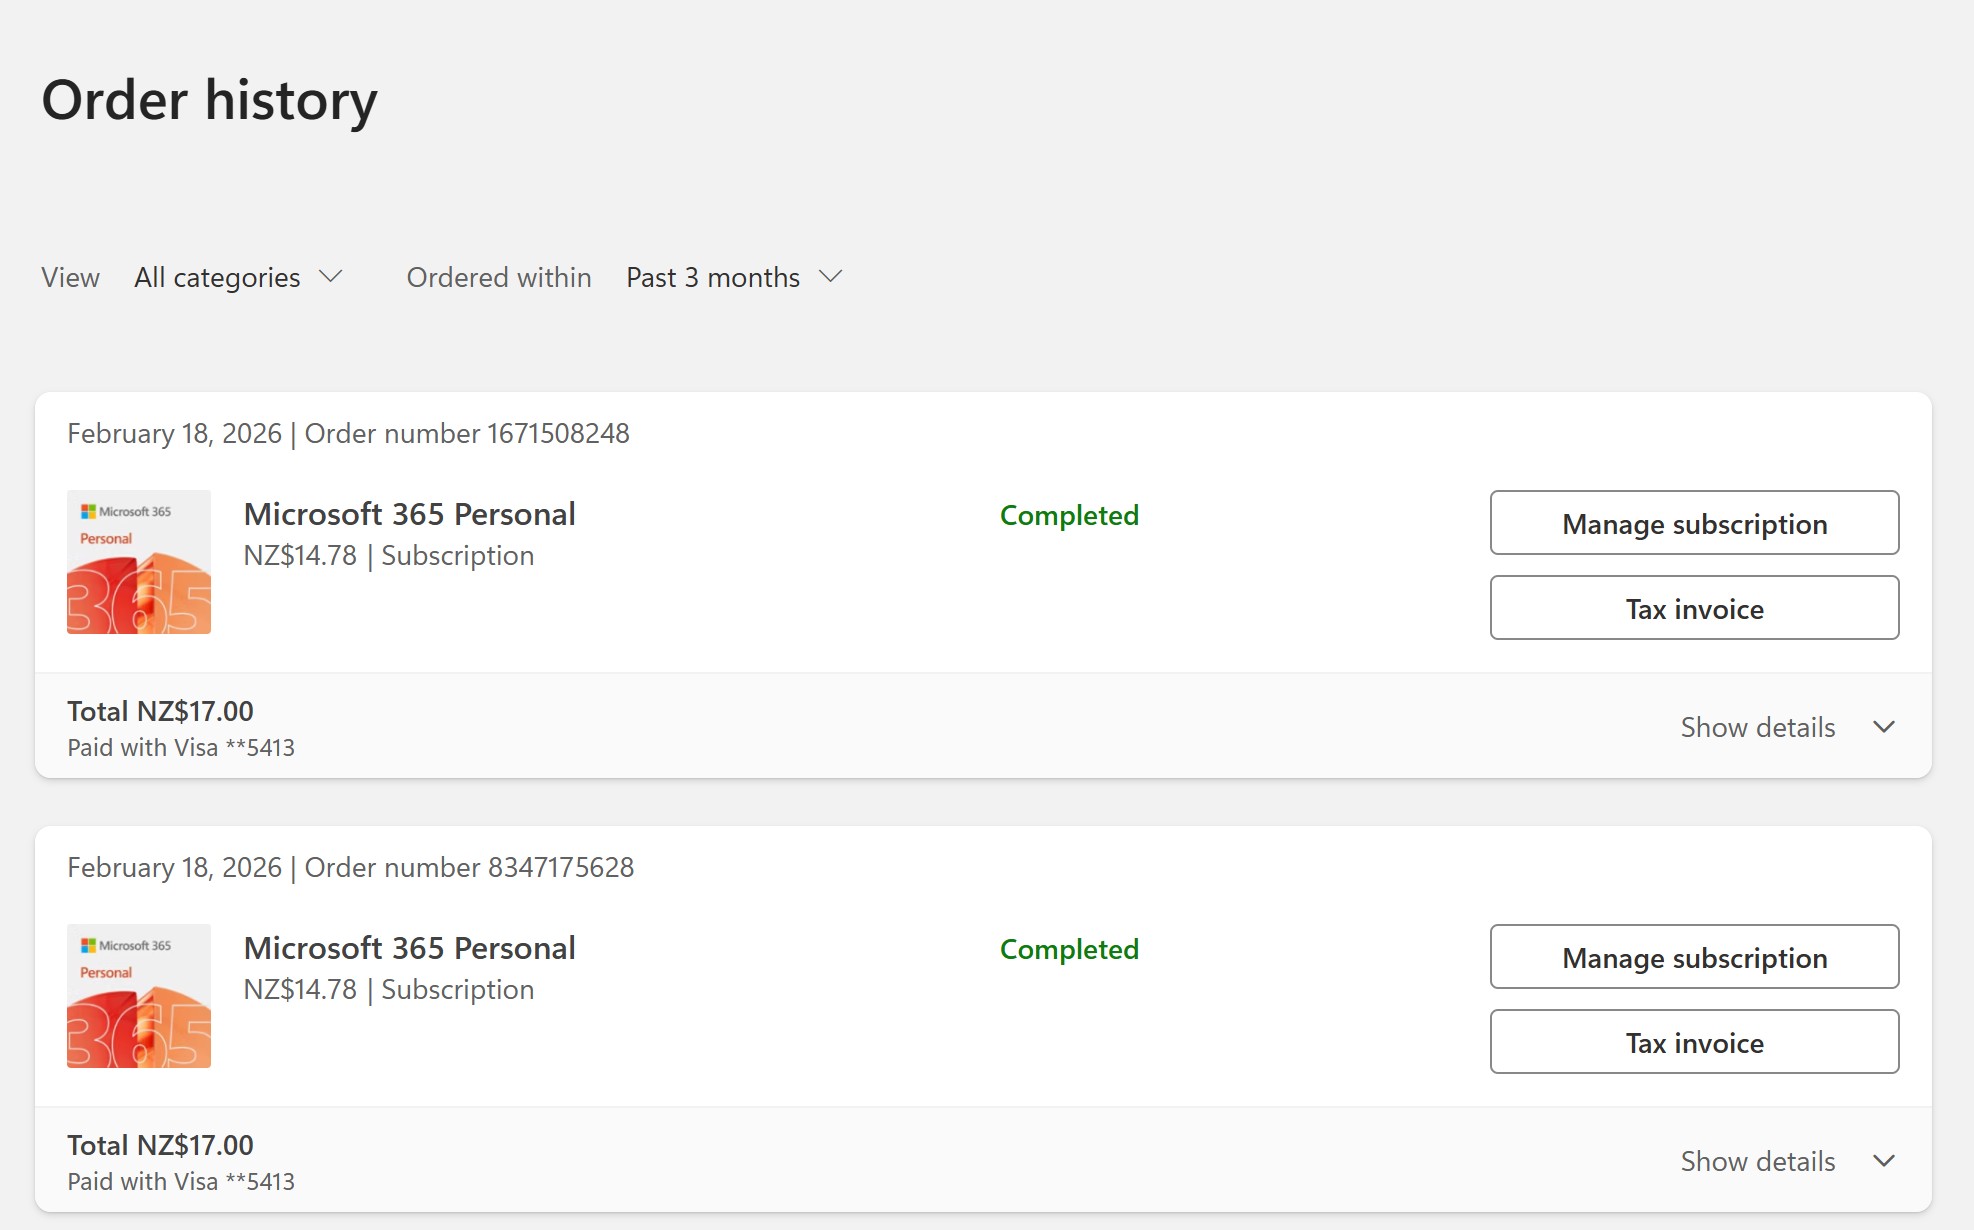This screenshot has height=1230, width=1974.
Task: Click the Order number 8347175628 header text
Action: (x=469, y=867)
